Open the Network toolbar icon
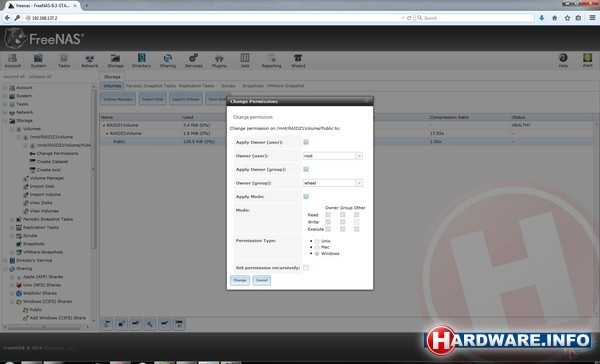The image size is (600, 364). 90,60
